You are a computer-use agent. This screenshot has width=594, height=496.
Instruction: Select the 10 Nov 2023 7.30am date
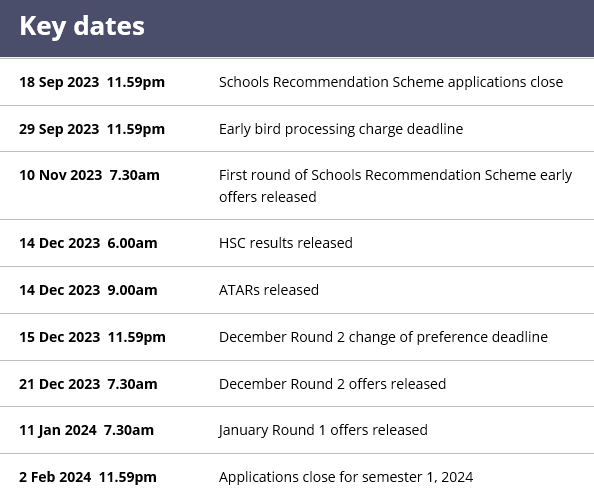point(89,175)
